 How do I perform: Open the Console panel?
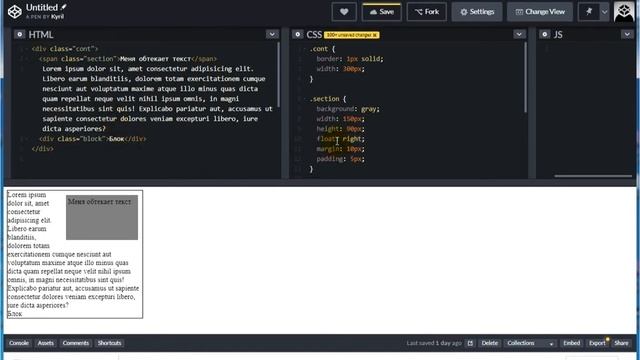[x=19, y=343]
